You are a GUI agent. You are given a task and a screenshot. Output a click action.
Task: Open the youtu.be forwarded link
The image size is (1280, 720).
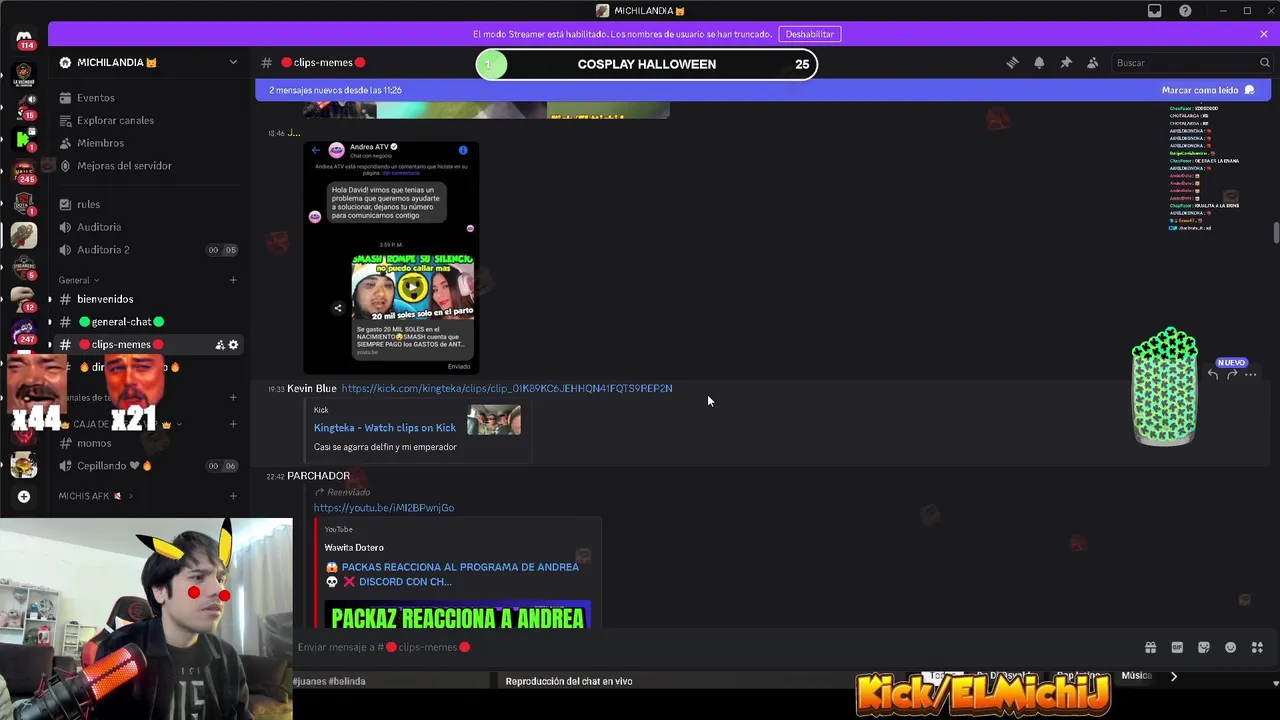coord(384,508)
